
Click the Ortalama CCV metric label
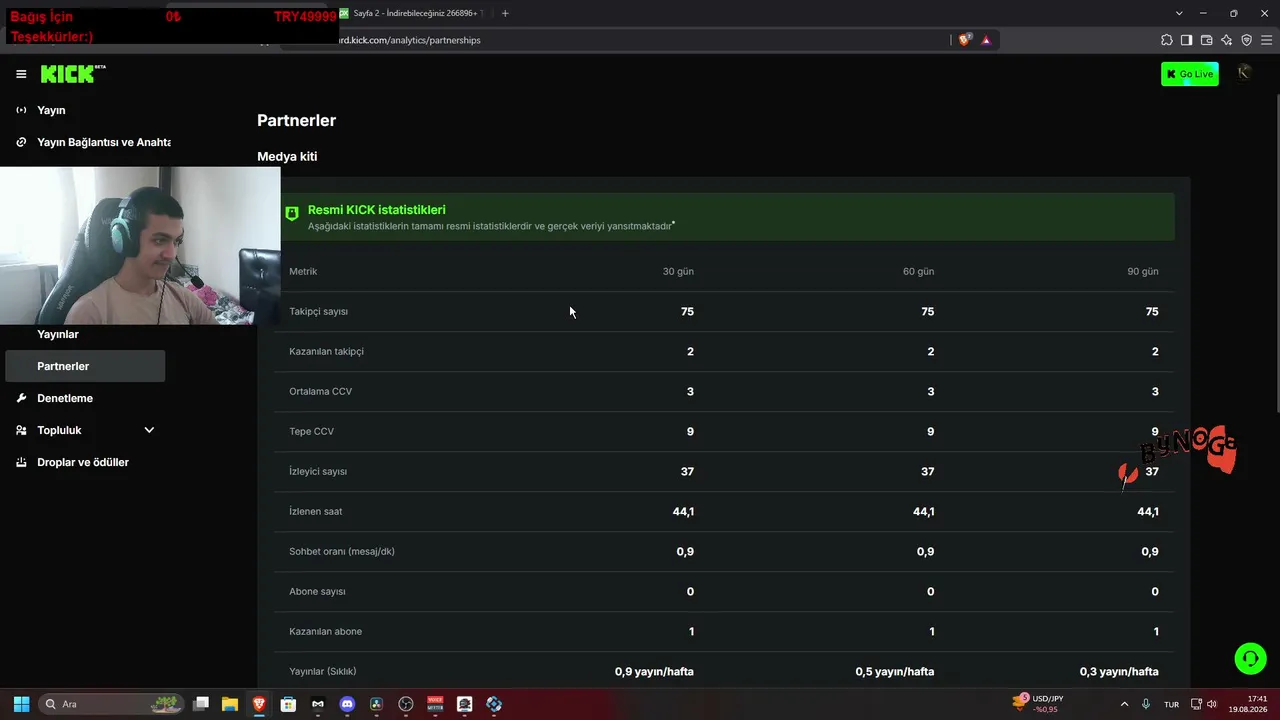tap(321, 391)
